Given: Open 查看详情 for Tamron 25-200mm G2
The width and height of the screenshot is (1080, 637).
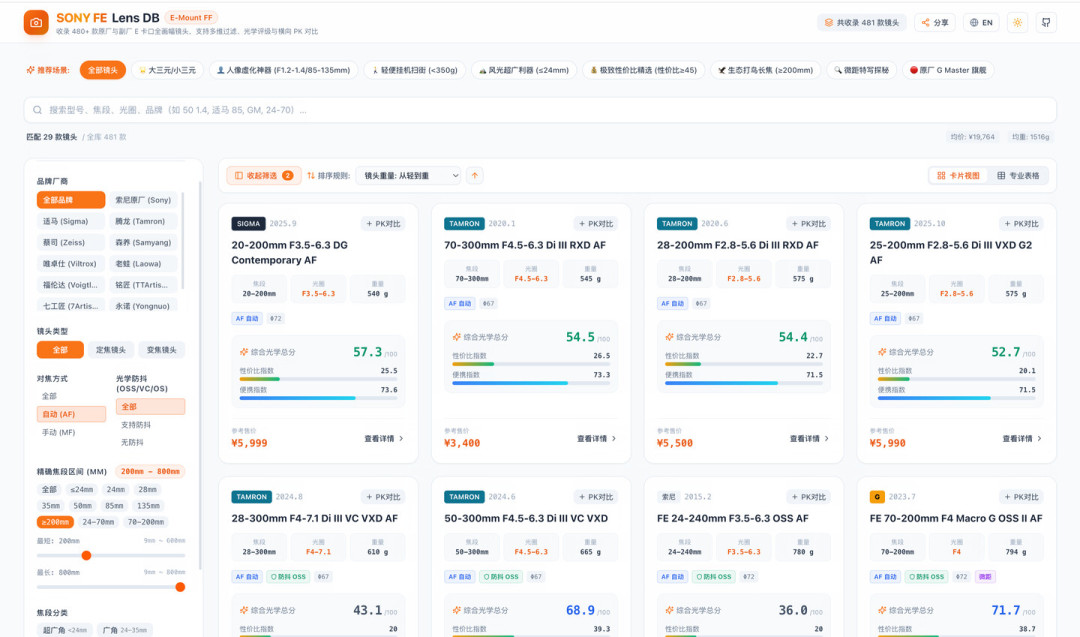Looking at the screenshot, I should 1022,439.
